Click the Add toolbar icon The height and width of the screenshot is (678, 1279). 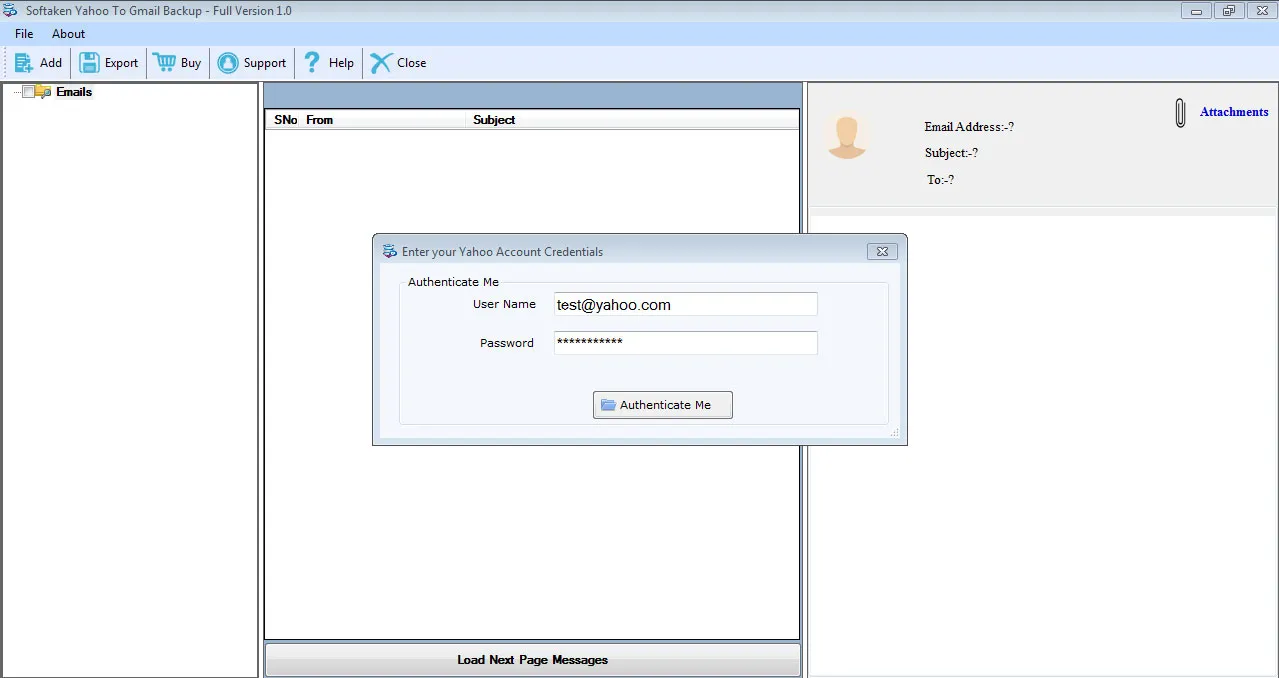[x=24, y=63]
